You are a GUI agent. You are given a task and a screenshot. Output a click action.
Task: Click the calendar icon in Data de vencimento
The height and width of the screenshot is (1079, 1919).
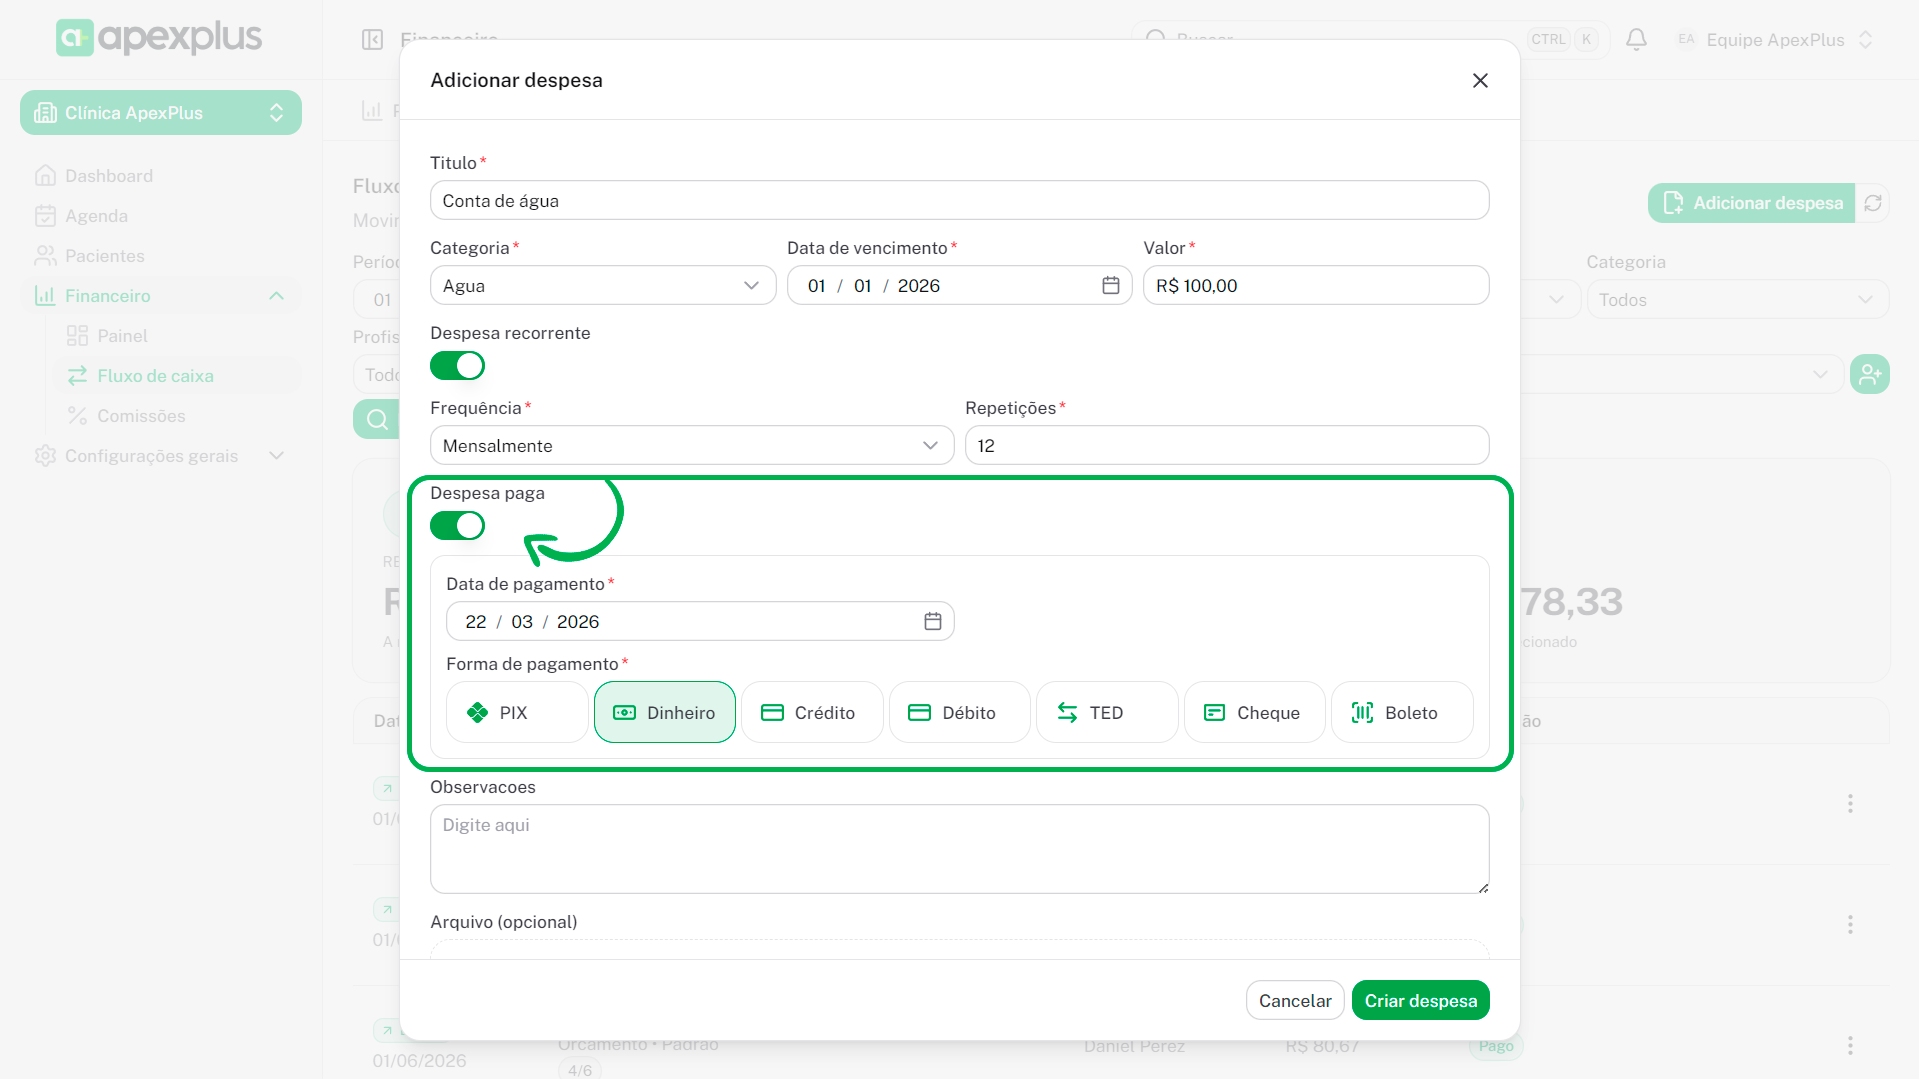click(1110, 286)
